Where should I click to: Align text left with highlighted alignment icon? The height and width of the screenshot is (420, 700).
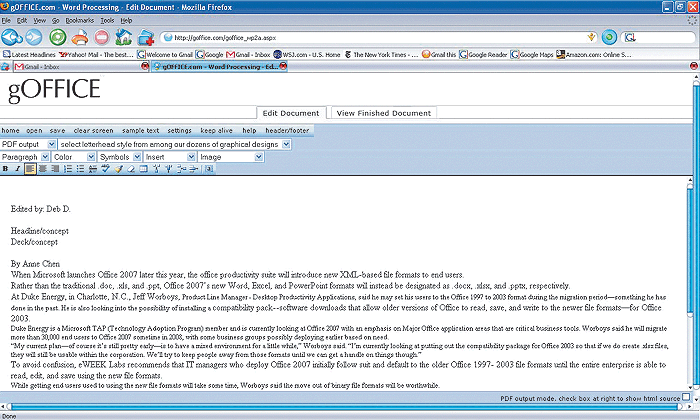pos(30,169)
